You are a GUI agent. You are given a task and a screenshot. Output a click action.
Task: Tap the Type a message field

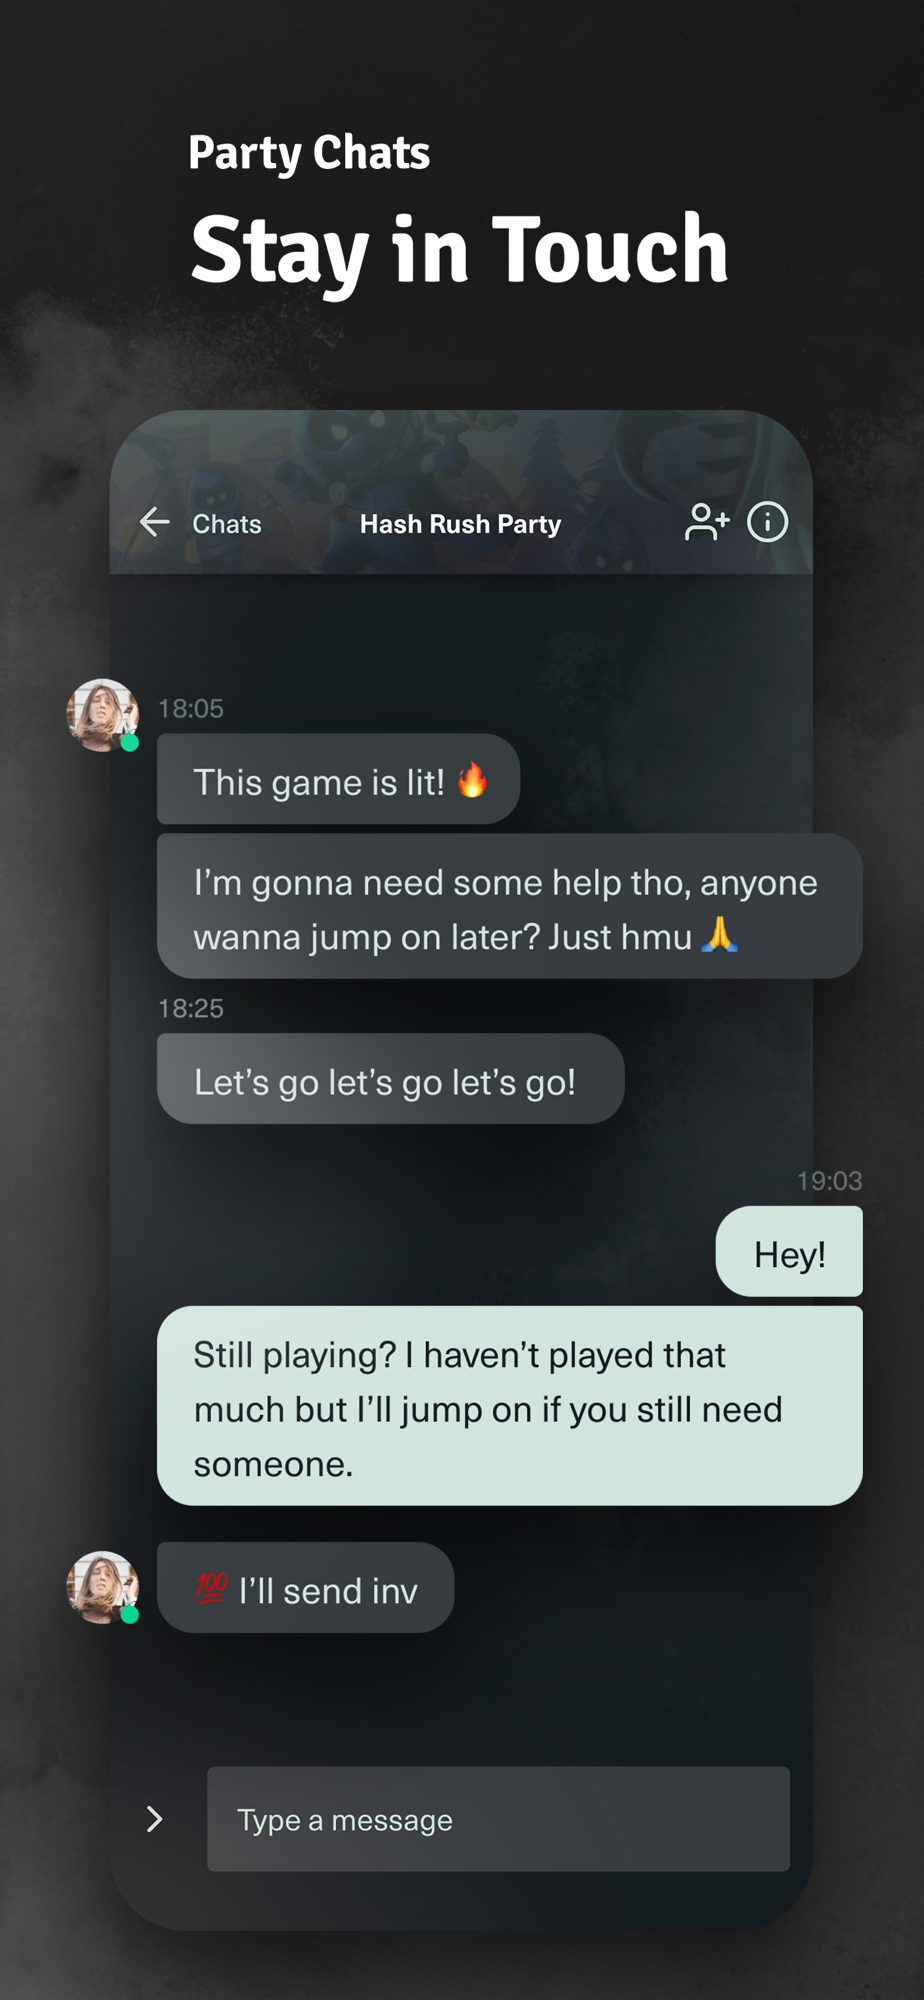click(498, 1819)
